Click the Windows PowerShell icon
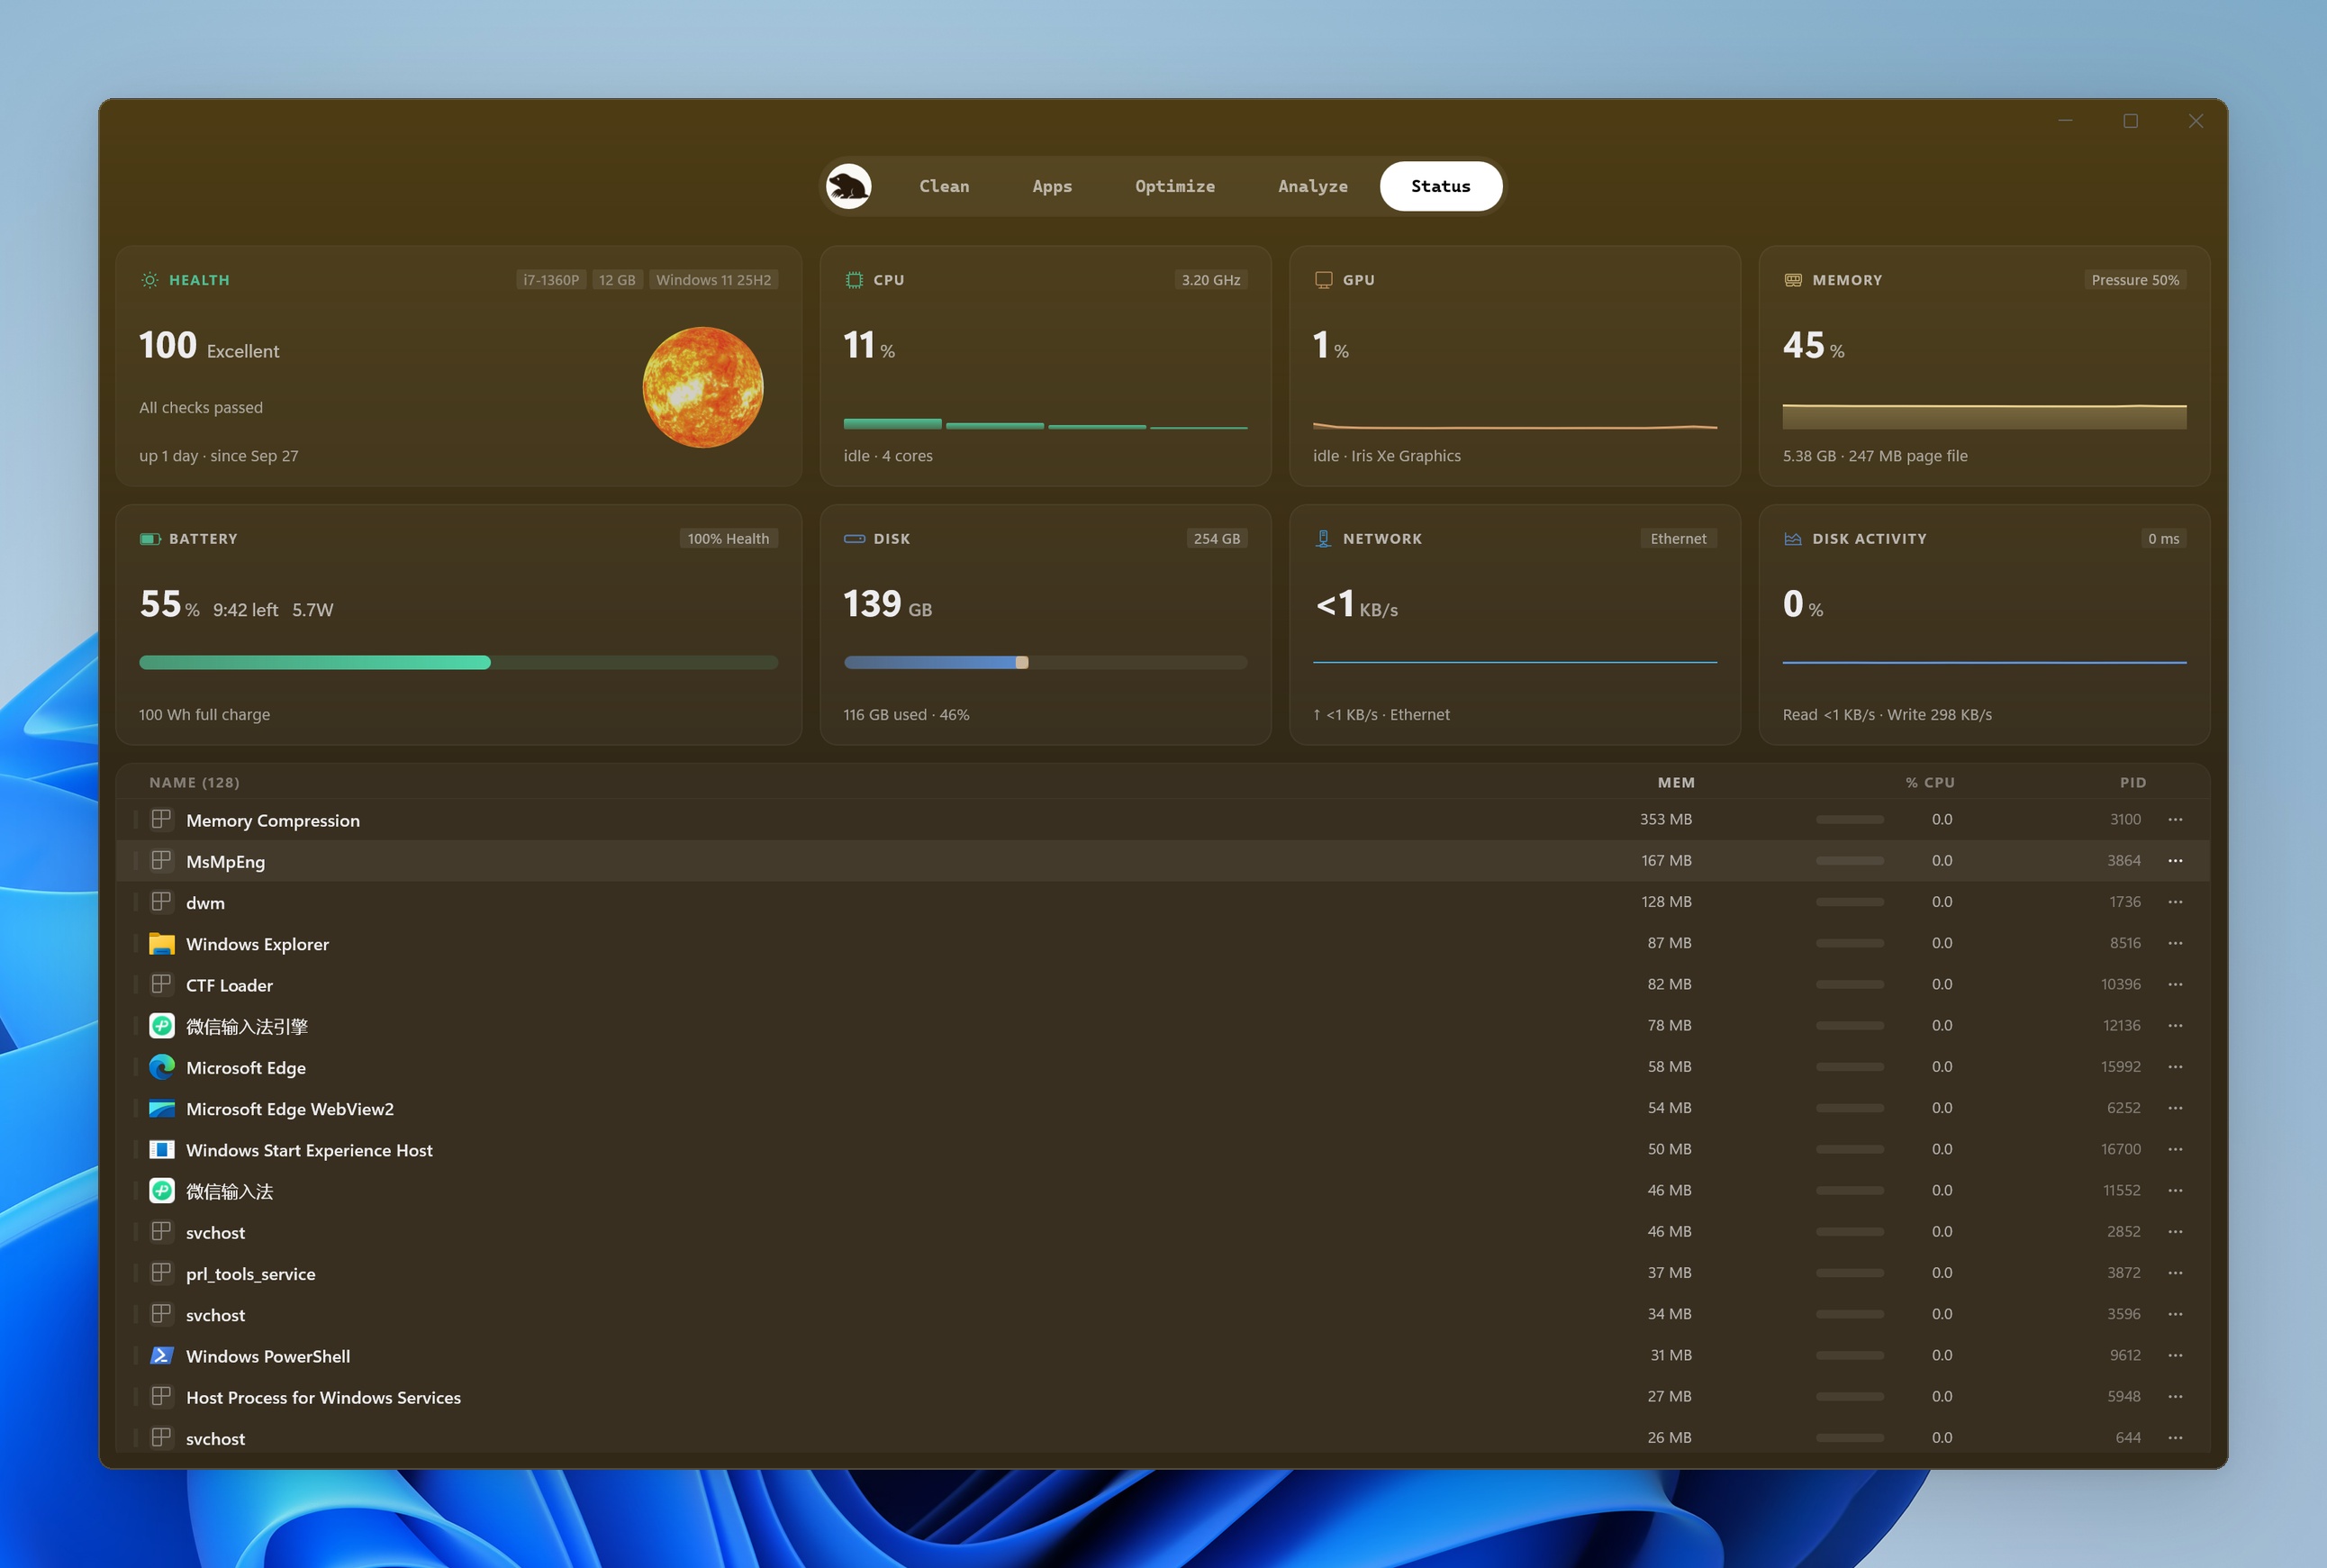Screen dimensions: 2327x1568 click(x=161, y=1356)
